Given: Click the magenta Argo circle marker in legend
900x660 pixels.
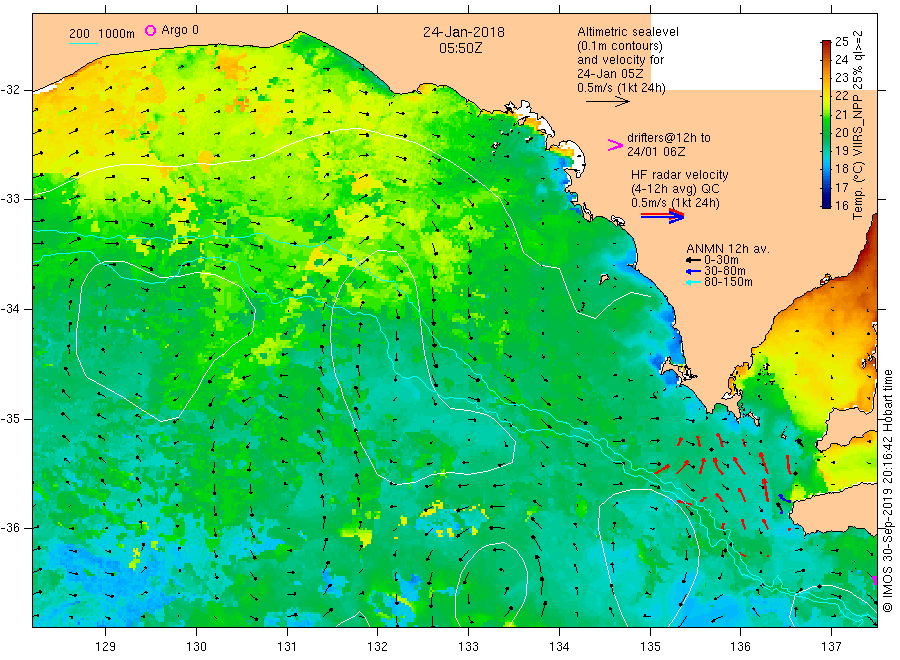Looking at the screenshot, I should [150, 30].
